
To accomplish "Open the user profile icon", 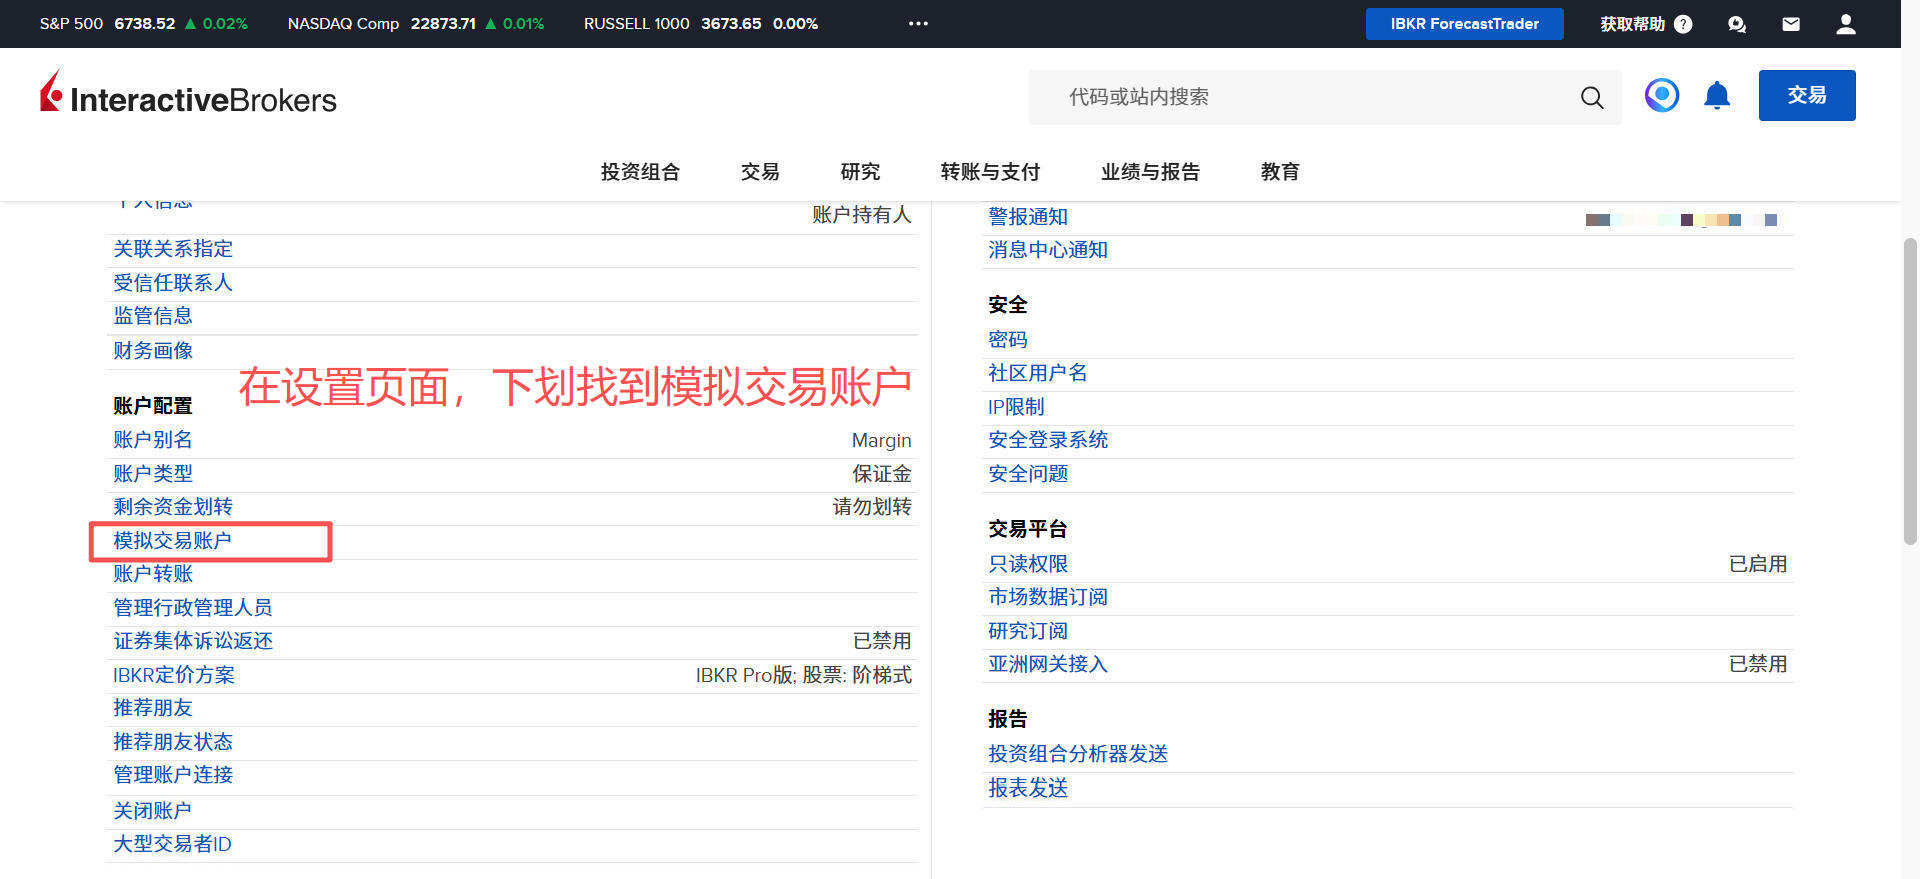I will [1846, 24].
